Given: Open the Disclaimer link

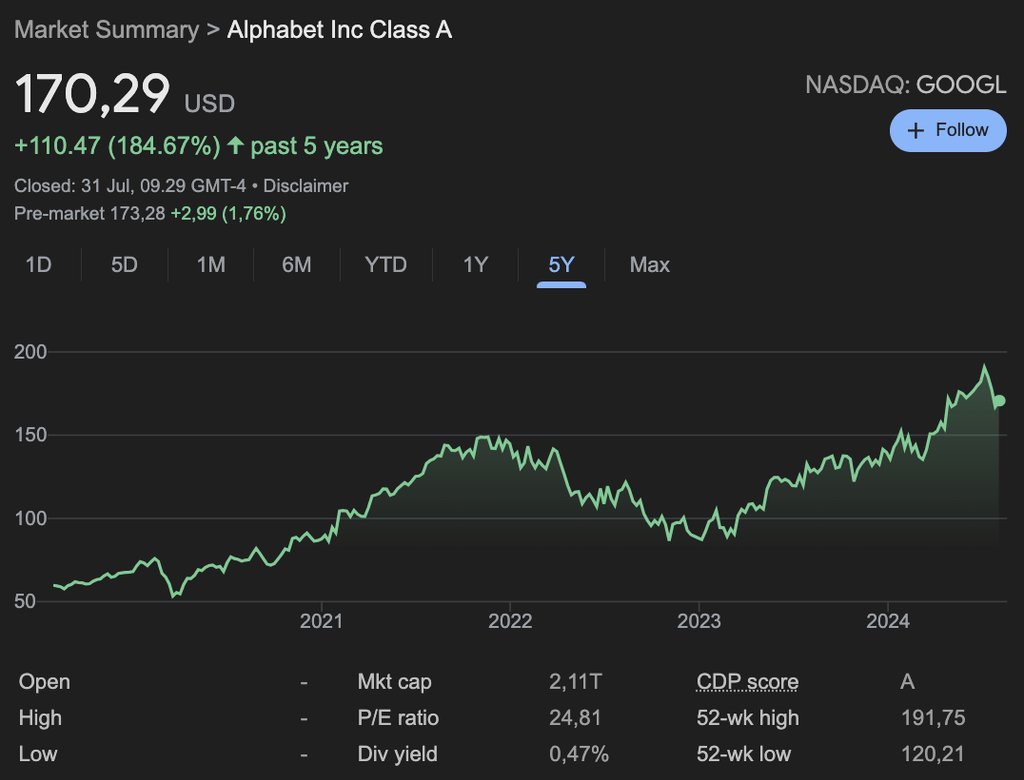Looking at the screenshot, I should click(x=306, y=186).
